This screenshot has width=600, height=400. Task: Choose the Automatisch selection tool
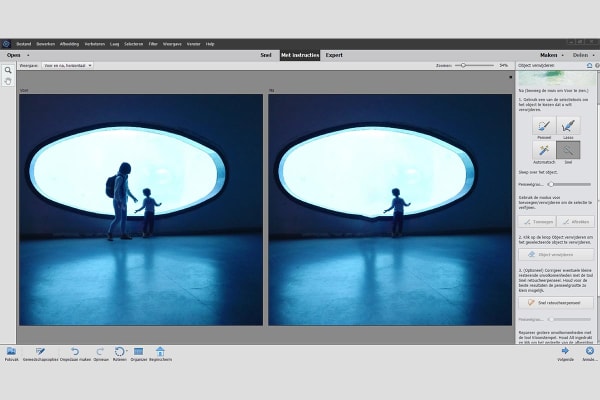[x=542, y=151]
